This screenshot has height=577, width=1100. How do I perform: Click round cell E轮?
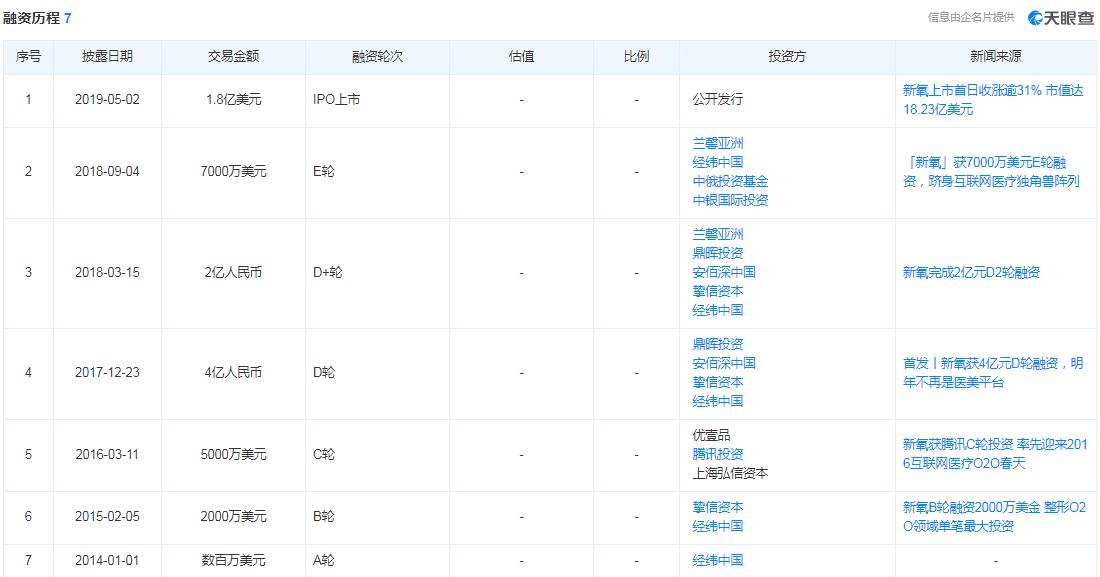click(x=323, y=171)
